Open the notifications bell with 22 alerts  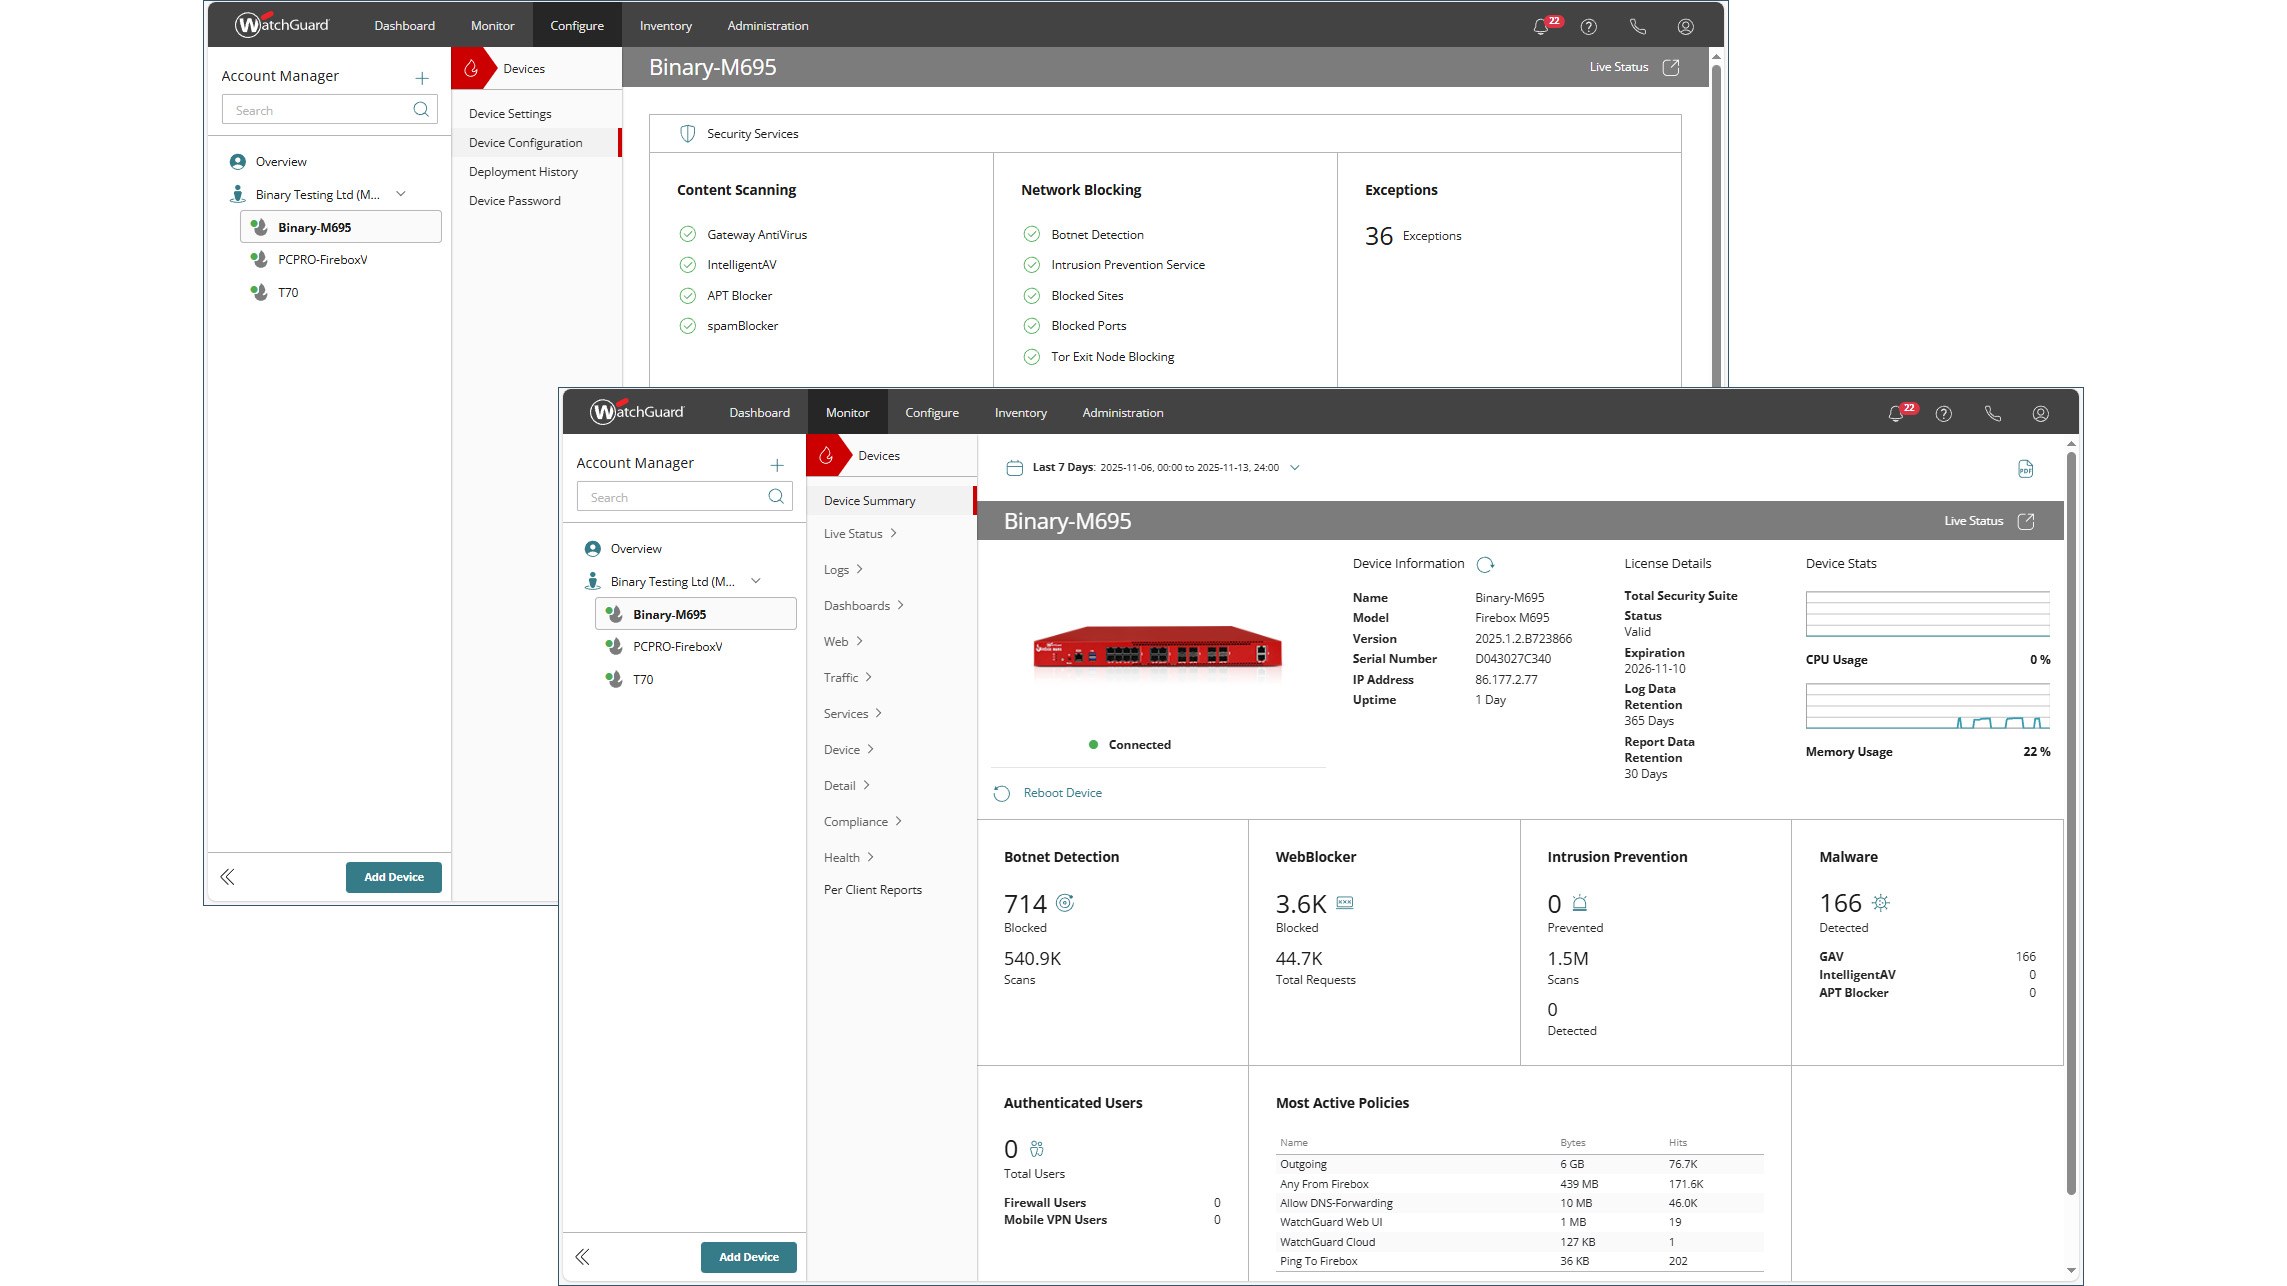[1897, 411]
